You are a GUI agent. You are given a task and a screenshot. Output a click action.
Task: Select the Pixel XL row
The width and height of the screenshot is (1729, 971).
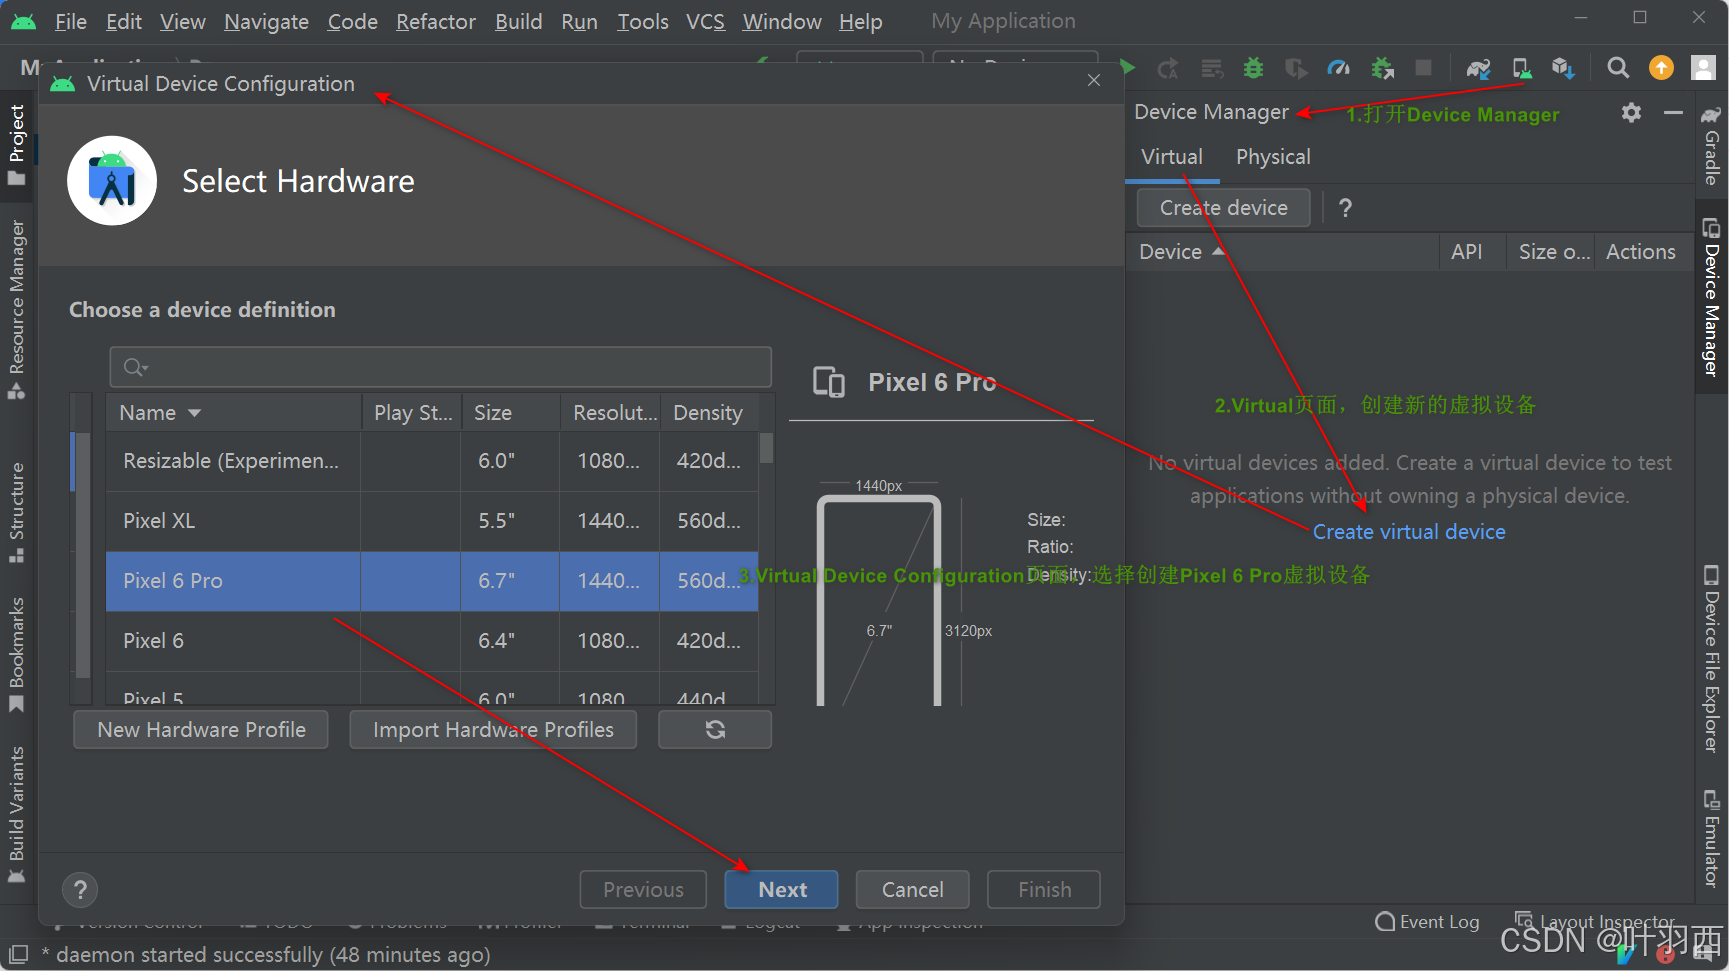coord(432,521)
